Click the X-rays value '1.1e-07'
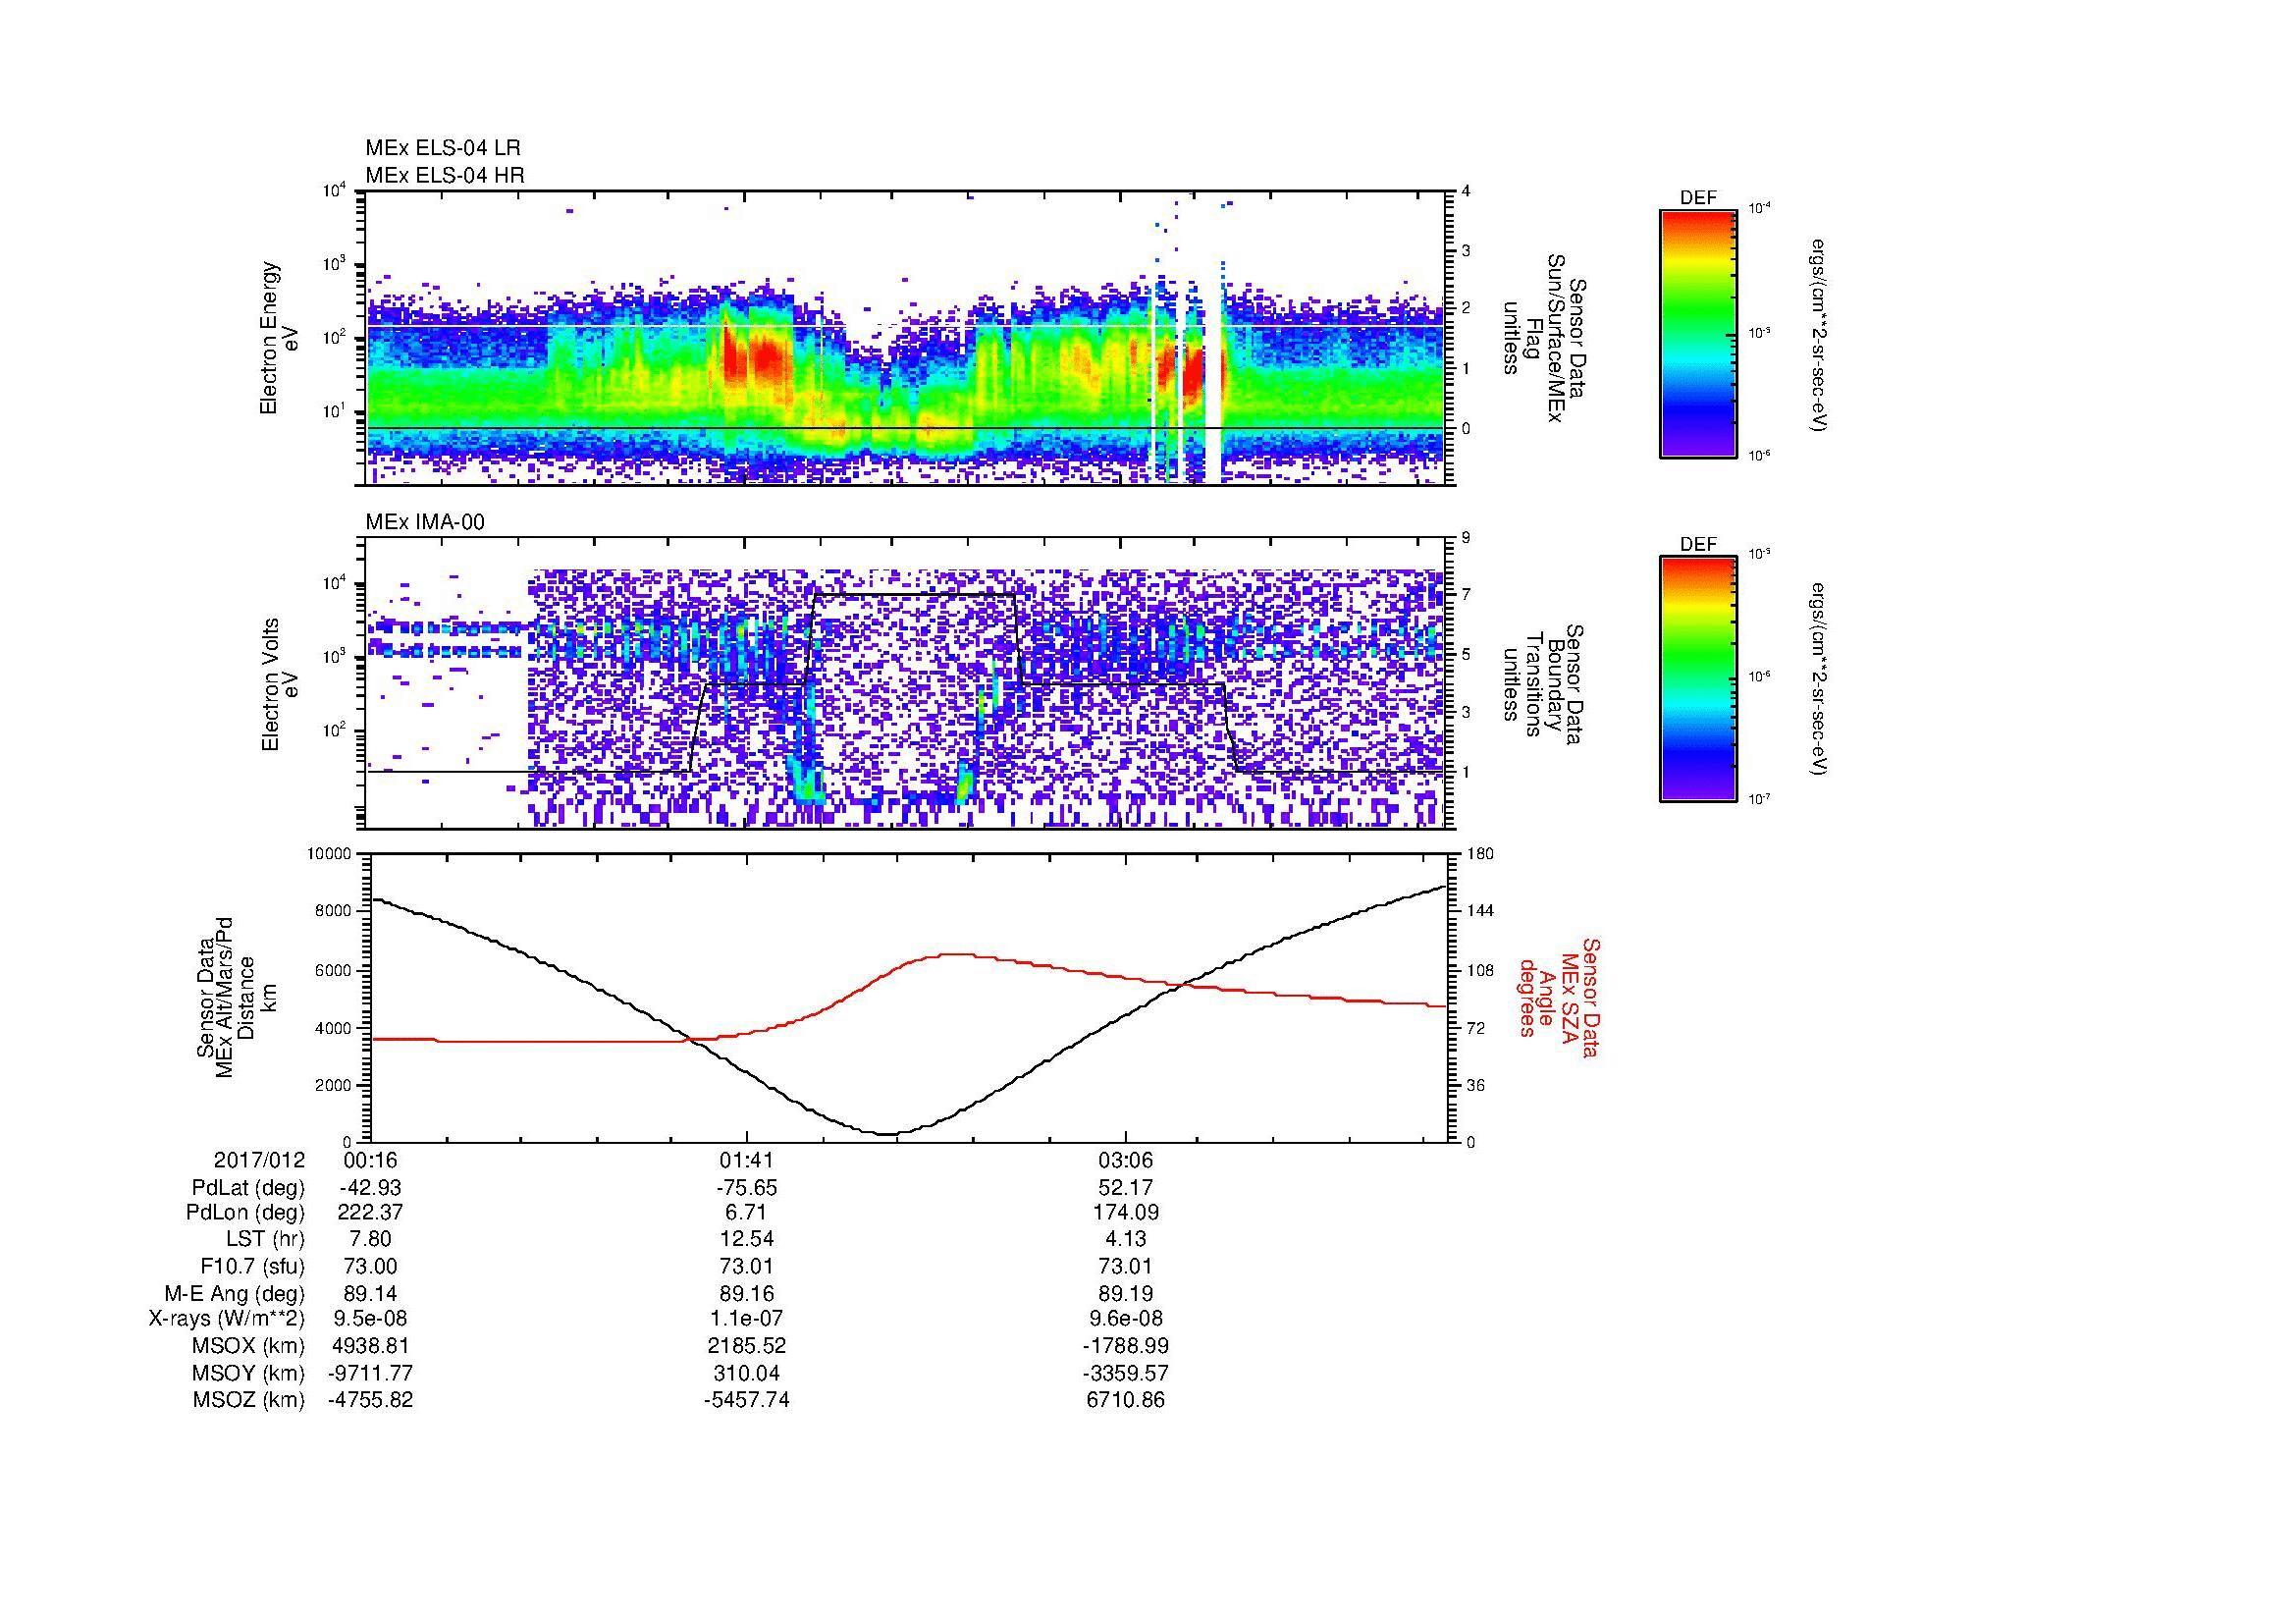 746,1319
